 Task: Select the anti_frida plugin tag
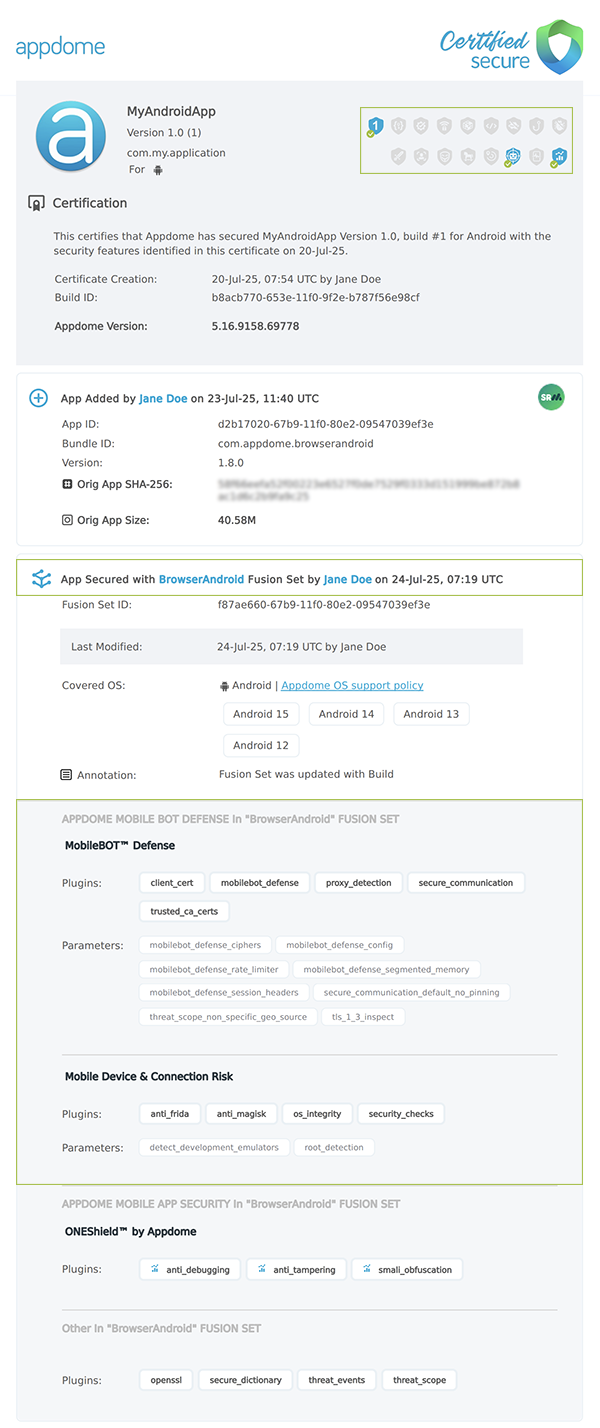(x=170, y=1114)
